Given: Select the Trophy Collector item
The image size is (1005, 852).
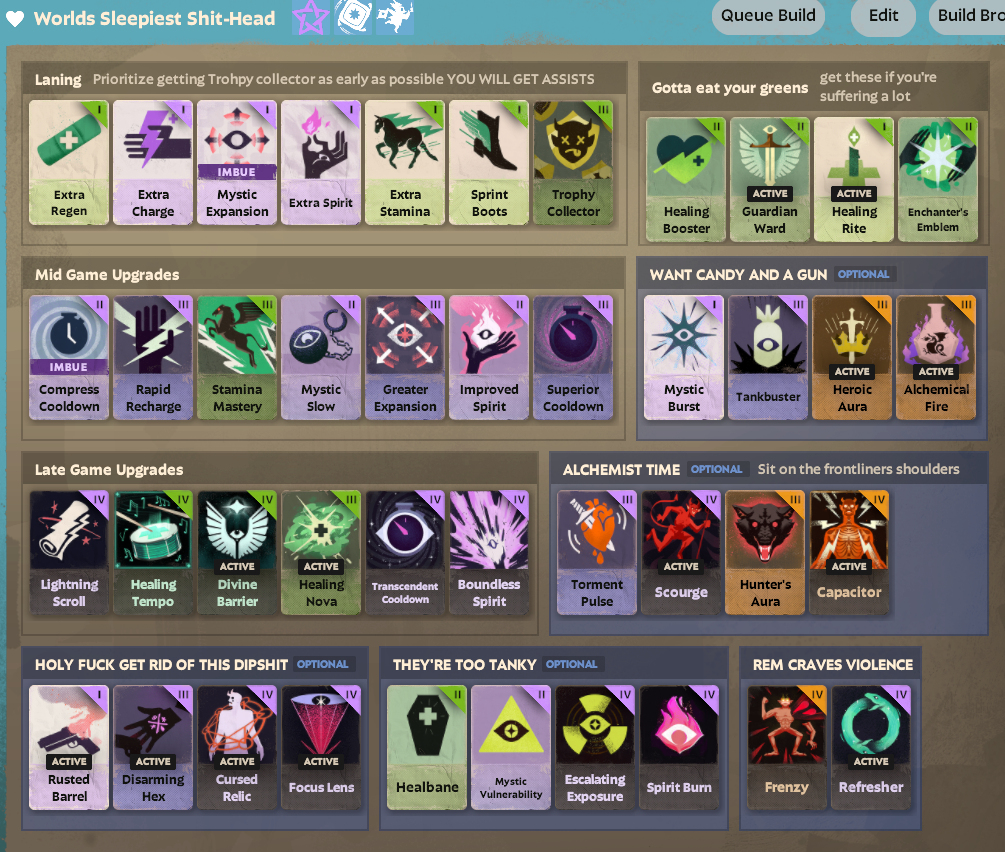Looking at the screenshot, I should pos(573,162).
